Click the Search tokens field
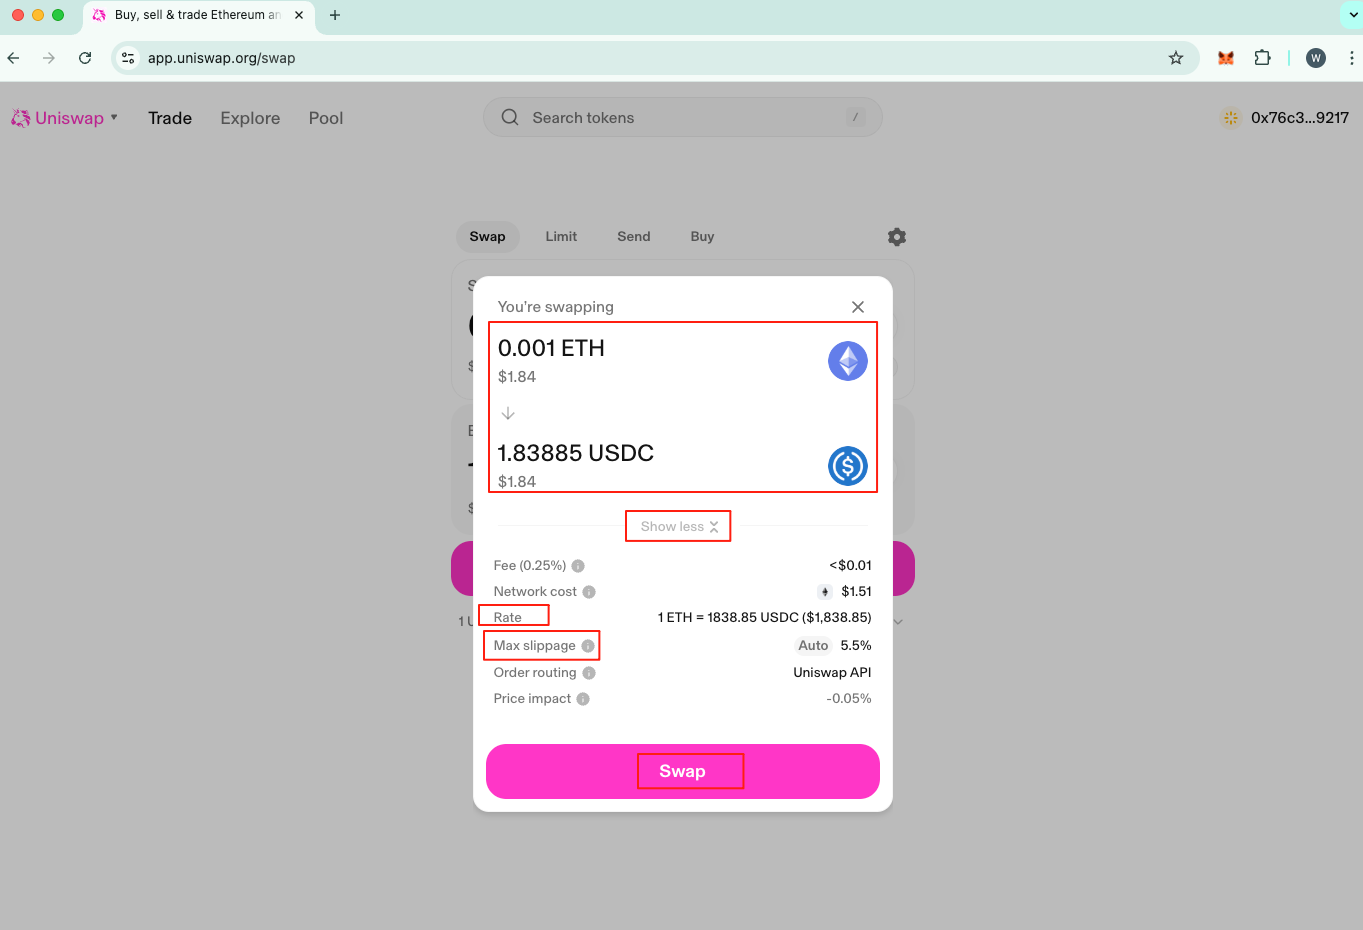This screenshot has height=930, width=1363. pos(683,118)
